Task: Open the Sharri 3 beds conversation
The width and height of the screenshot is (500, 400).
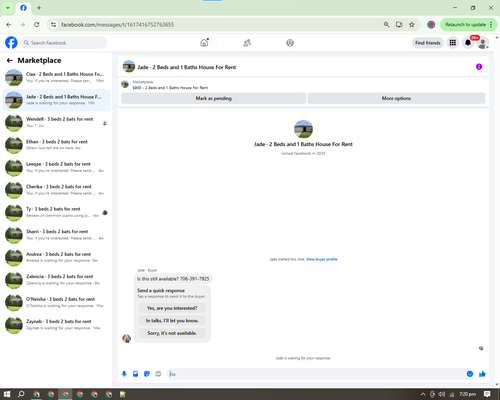Action: [x=56, y=235]
